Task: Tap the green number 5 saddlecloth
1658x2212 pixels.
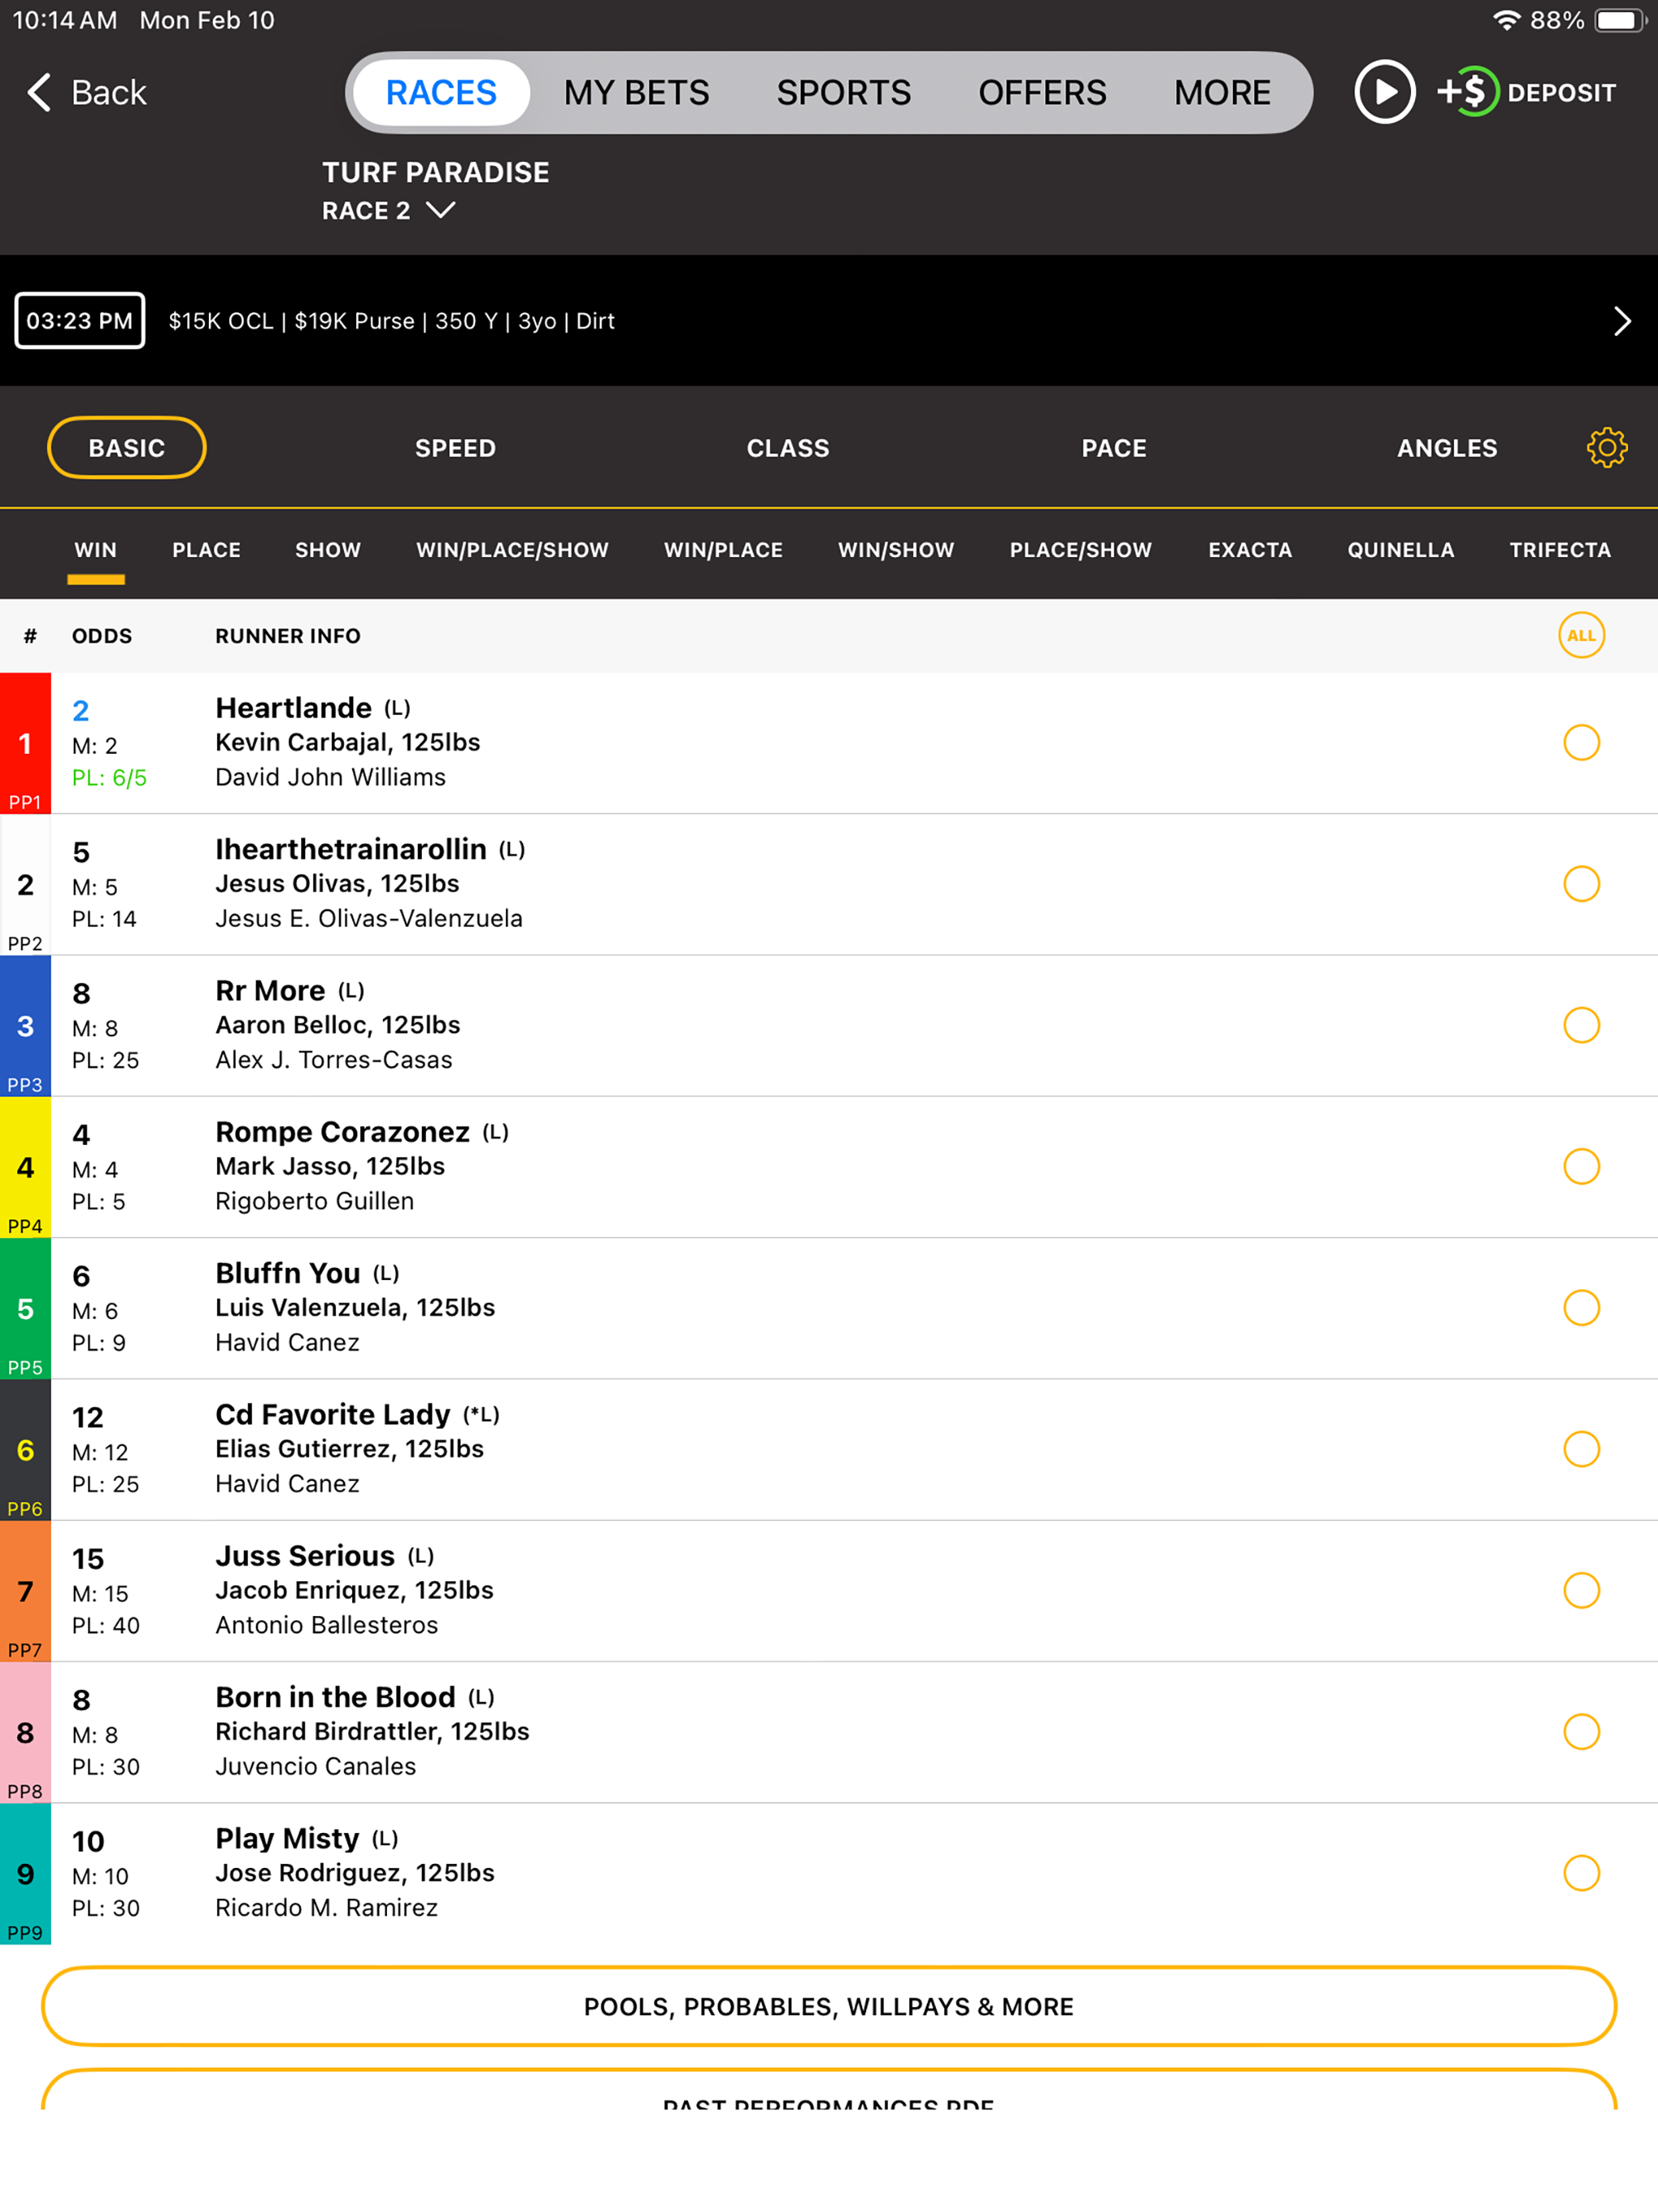Action: 25,1308
